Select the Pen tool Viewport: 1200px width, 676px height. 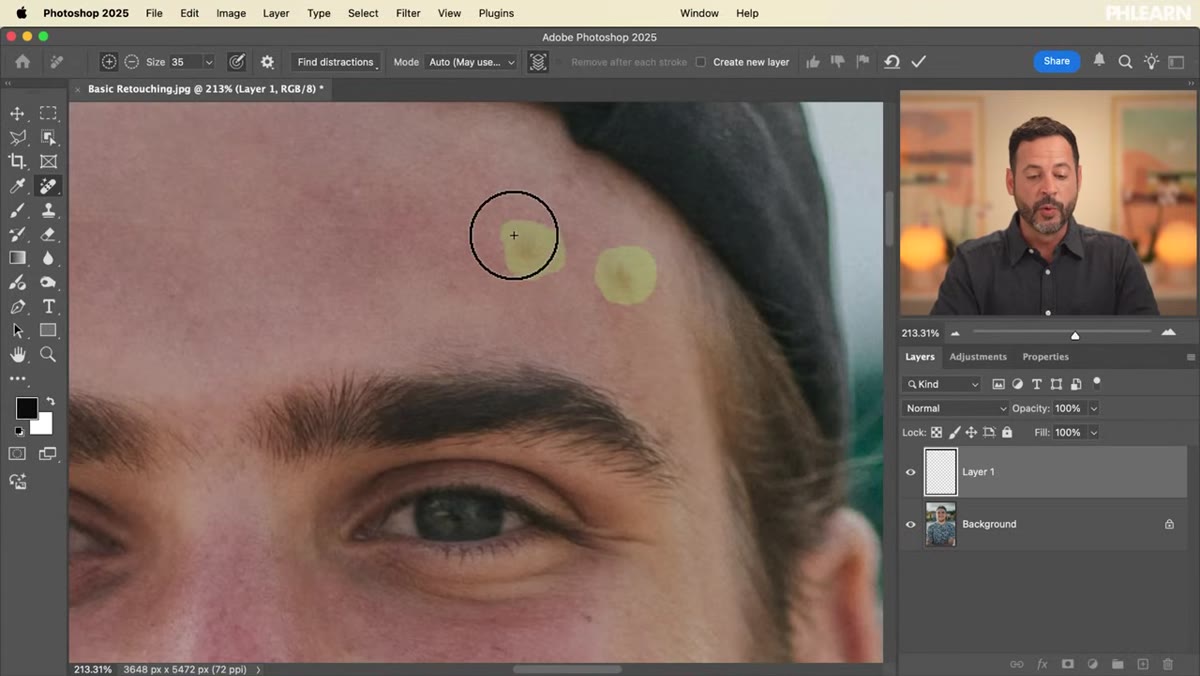[x=17, y=307]
